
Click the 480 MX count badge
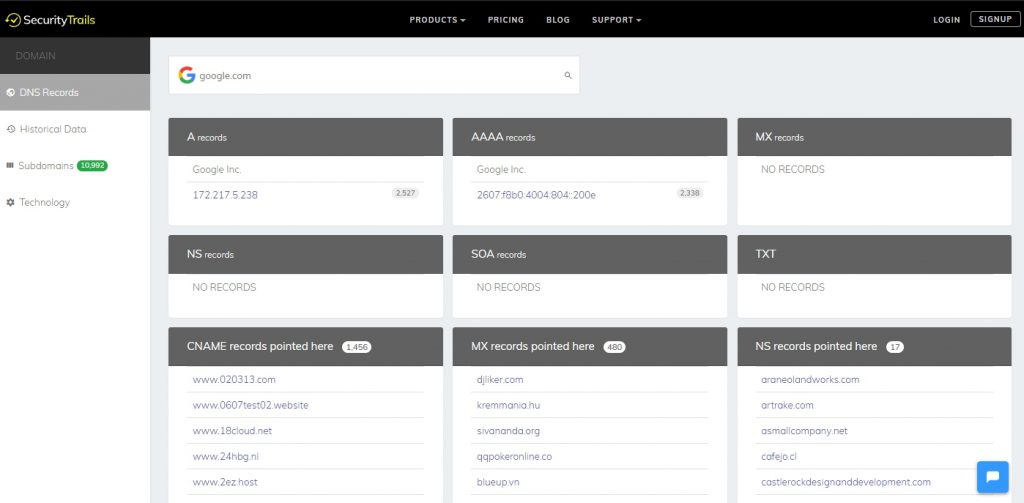point(615,347)
